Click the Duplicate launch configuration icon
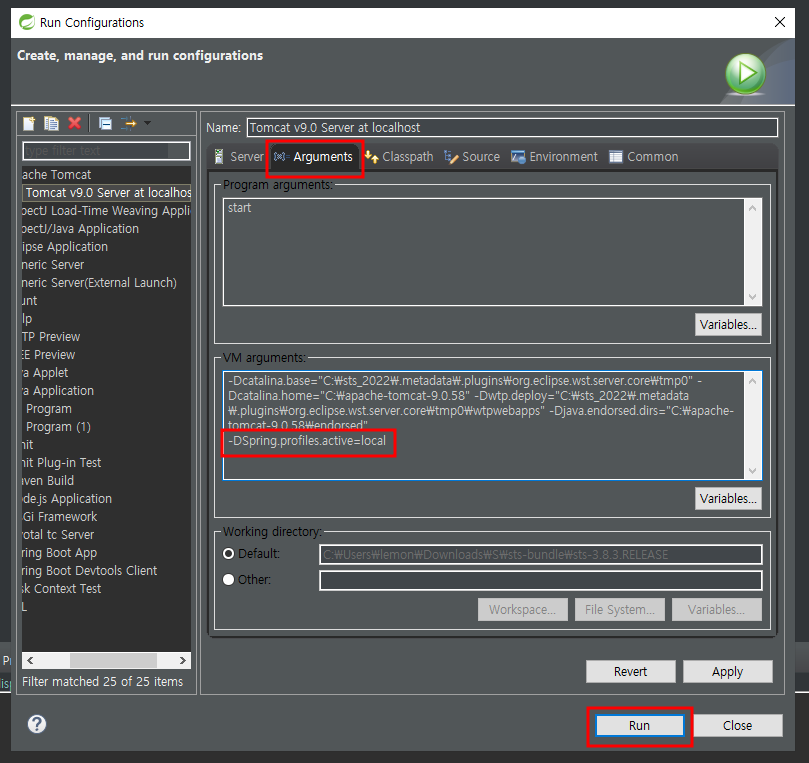Screen dimensions: 809x763 (51, 123)
